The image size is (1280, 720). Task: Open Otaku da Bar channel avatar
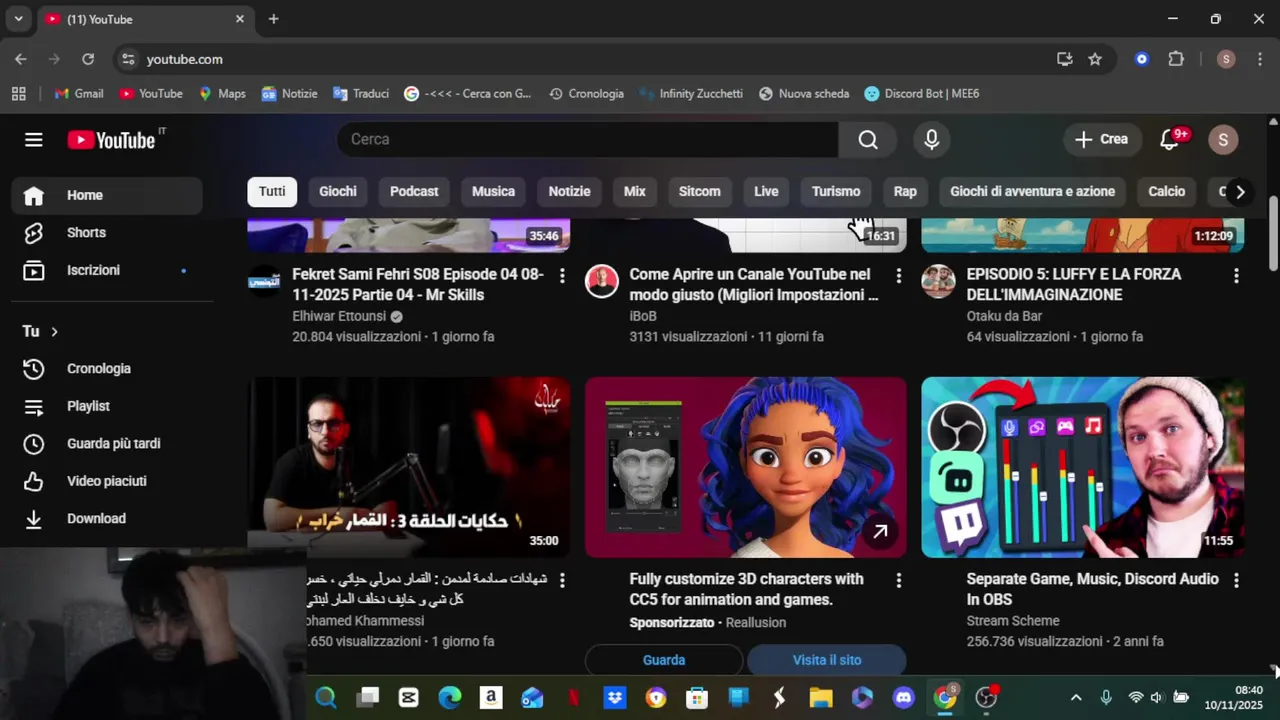[939, 282]
